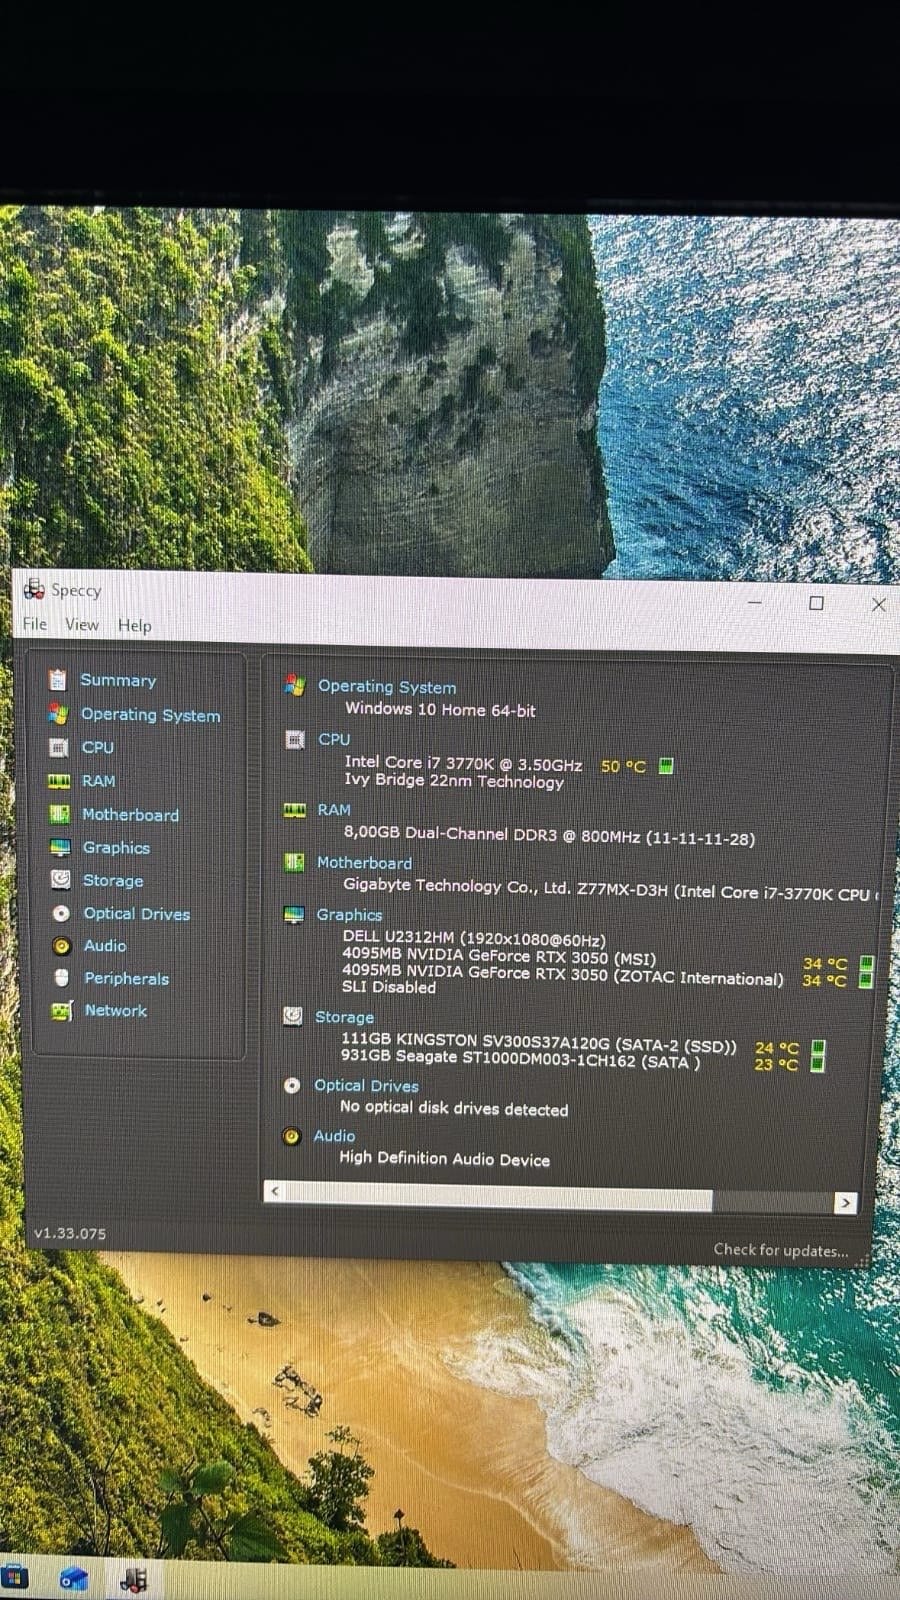Click the Network card icon in sidebar
This screenshot has height=1600, width=900.
pyautogui.click(x=62, y=1011)
